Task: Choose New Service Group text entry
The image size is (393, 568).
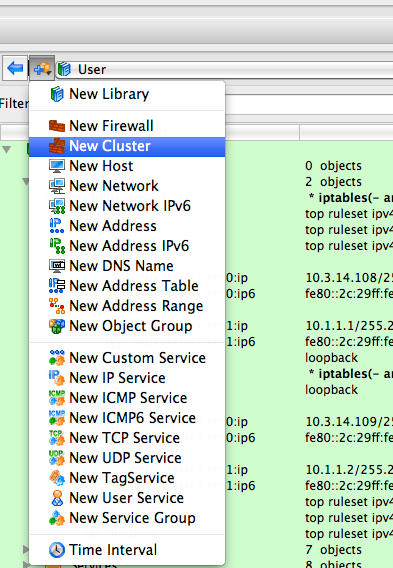Action: click(x=132, y=518)
